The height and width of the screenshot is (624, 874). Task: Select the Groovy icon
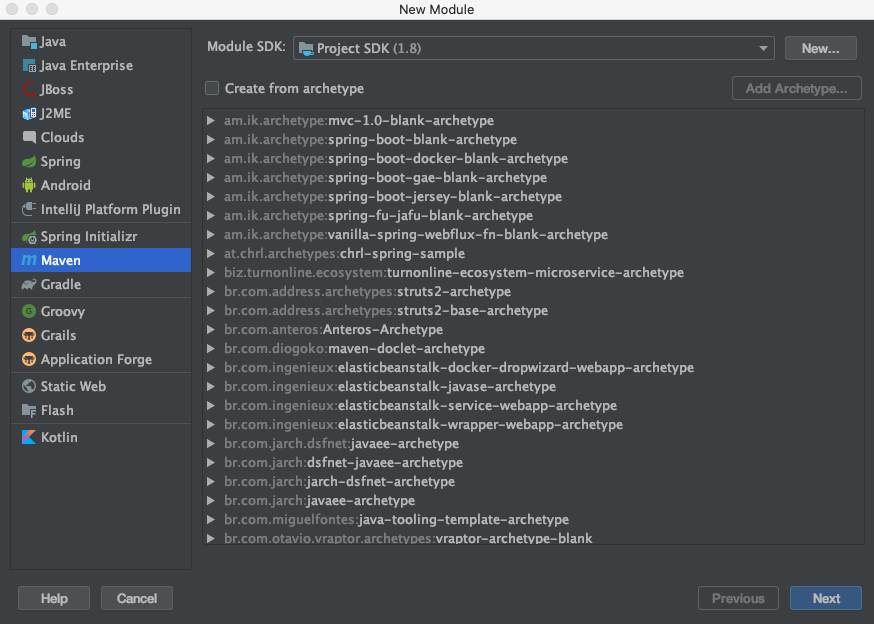click(29, 311)
